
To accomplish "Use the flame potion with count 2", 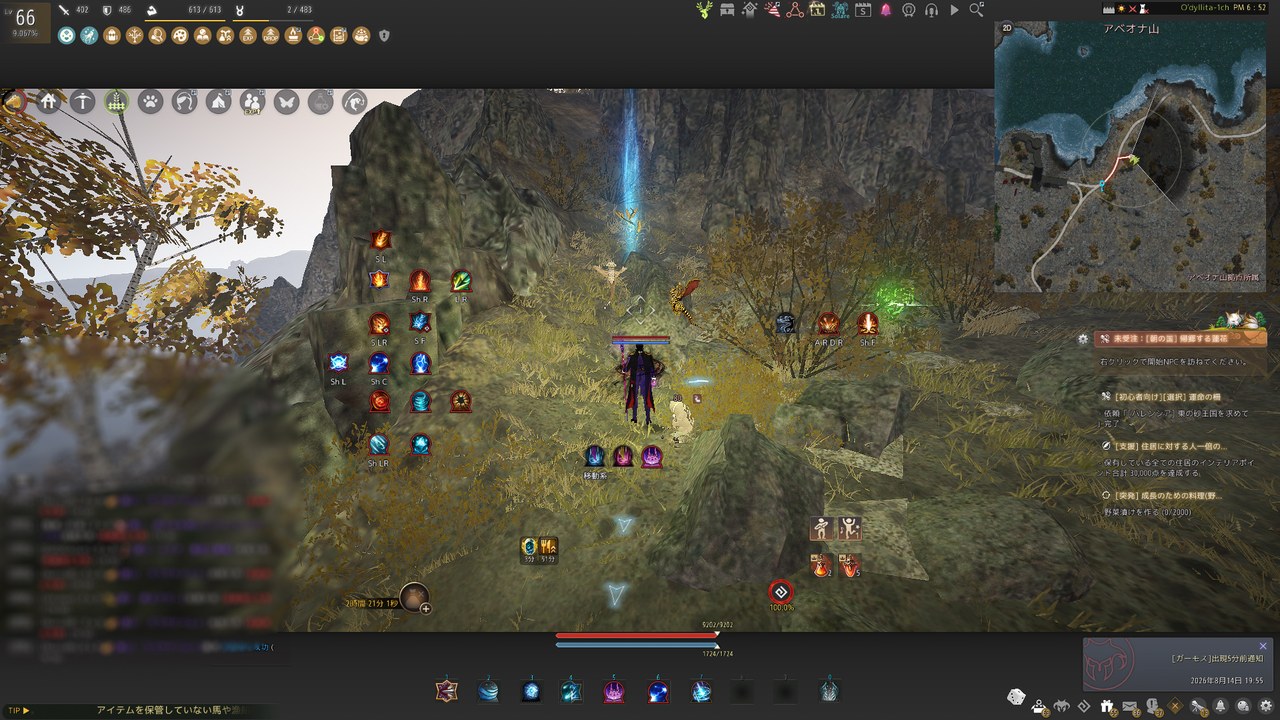I will [x=821, y=565].
